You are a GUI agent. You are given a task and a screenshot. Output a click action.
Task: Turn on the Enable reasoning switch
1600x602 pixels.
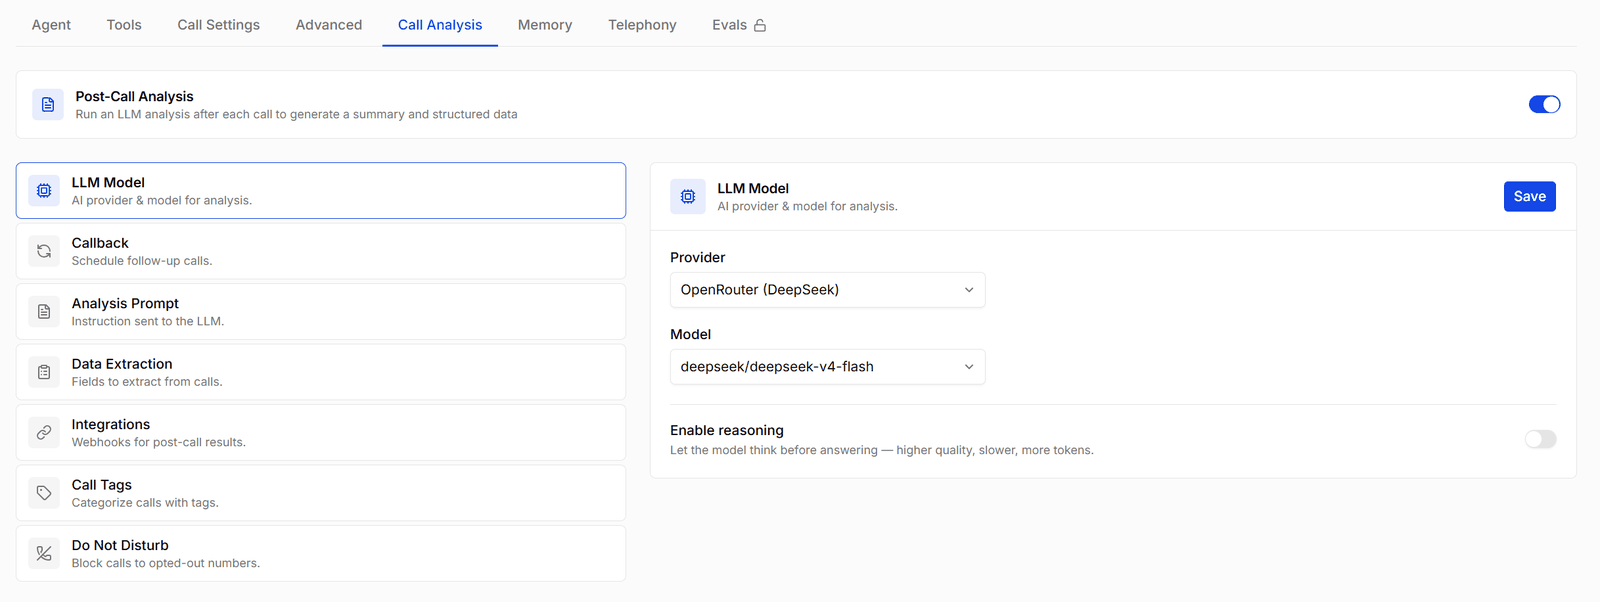1540,439
